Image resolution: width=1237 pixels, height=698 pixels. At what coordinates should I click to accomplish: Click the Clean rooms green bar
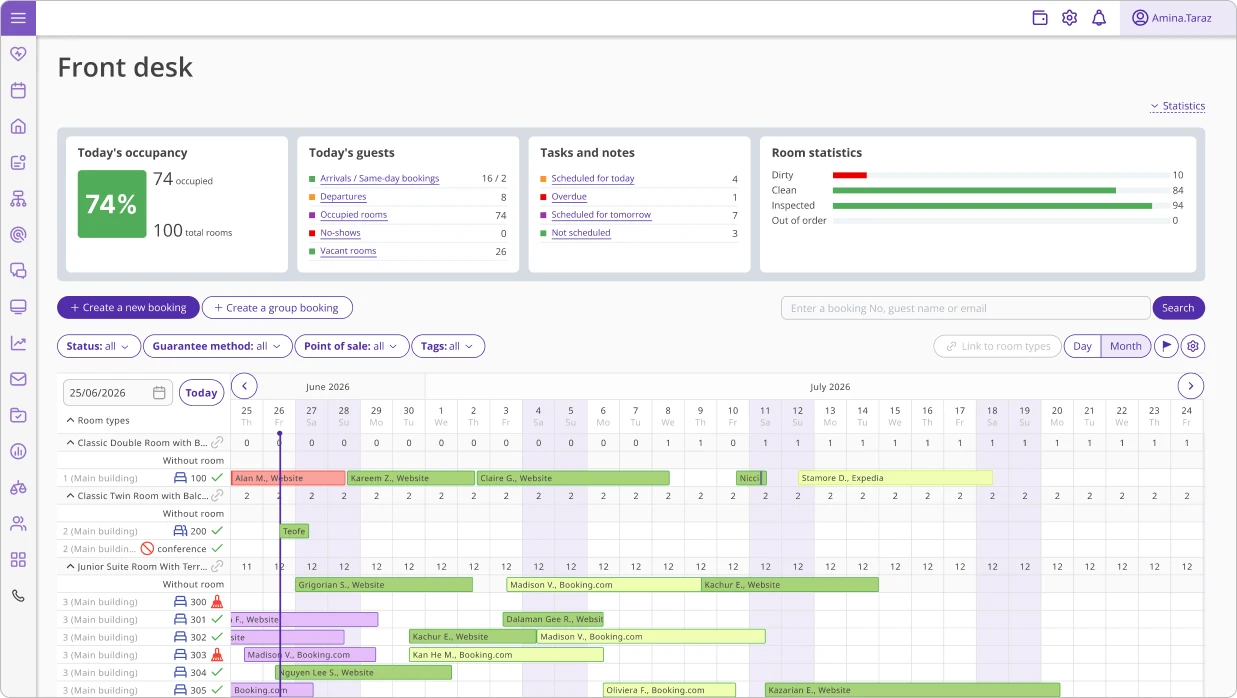(x=974, y=190)
